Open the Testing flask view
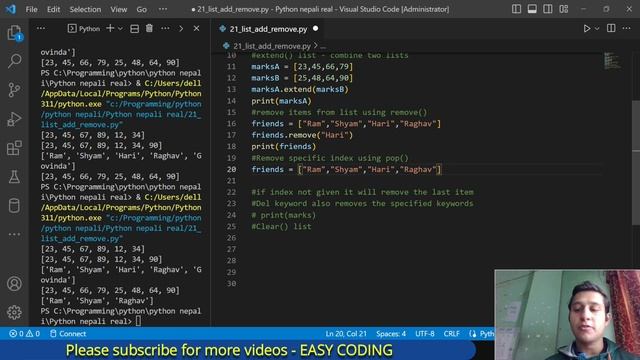The width and height of the screenshot is (640, 360). [x=14, y=177]
